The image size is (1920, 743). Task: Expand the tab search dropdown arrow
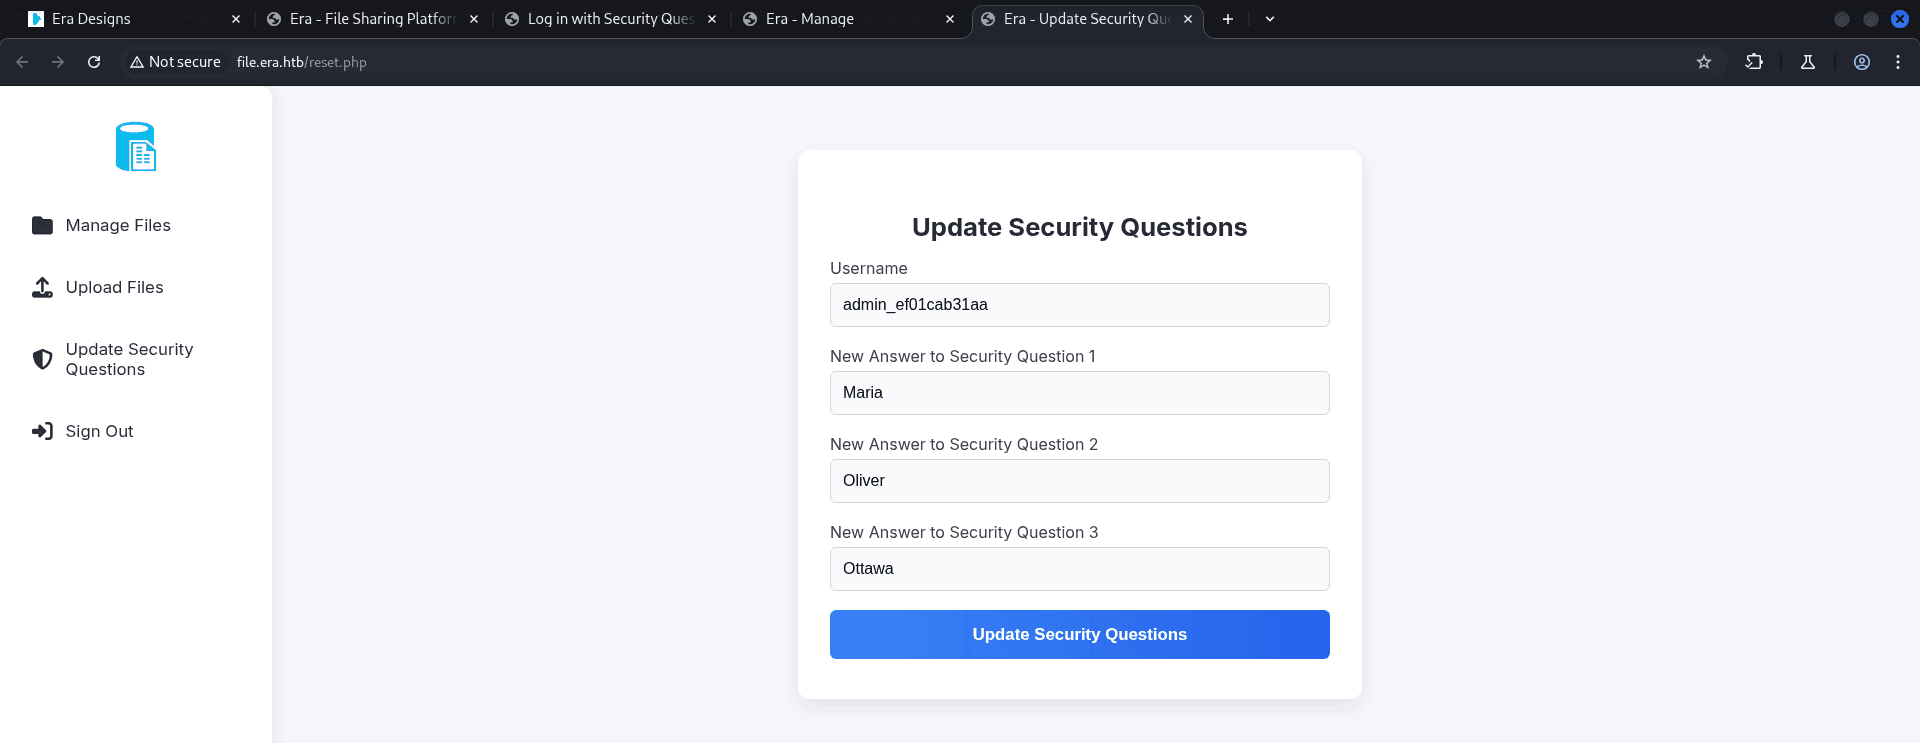(x=1270, y=19)
